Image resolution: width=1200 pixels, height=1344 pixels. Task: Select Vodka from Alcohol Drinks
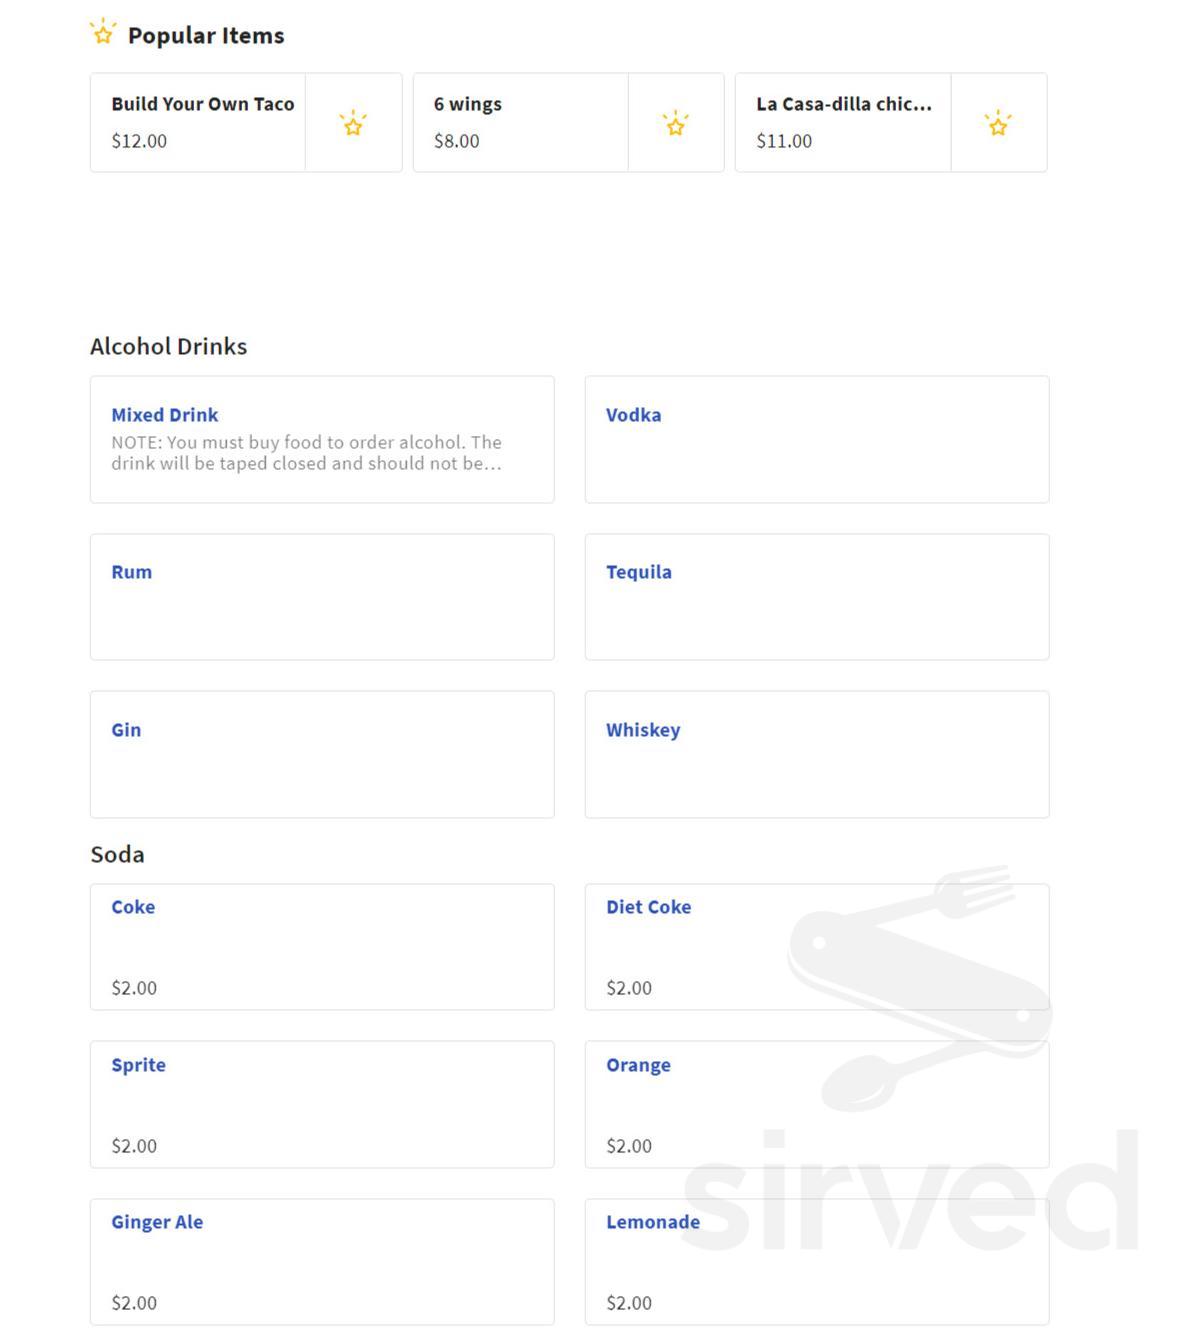pos(633,415)
